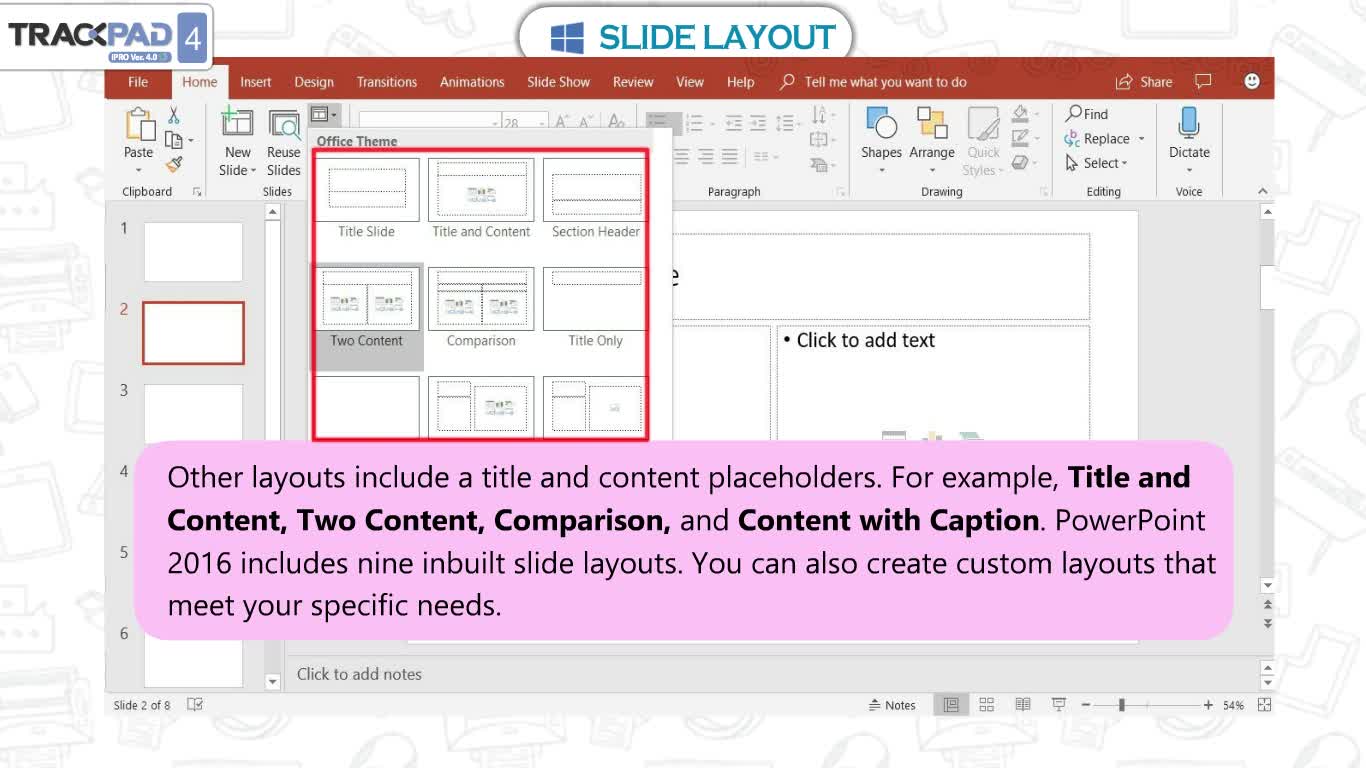Click the spell check status icon
Image resolution: width=1366 pixels, height=768 pixels.
tap(195, 705)
